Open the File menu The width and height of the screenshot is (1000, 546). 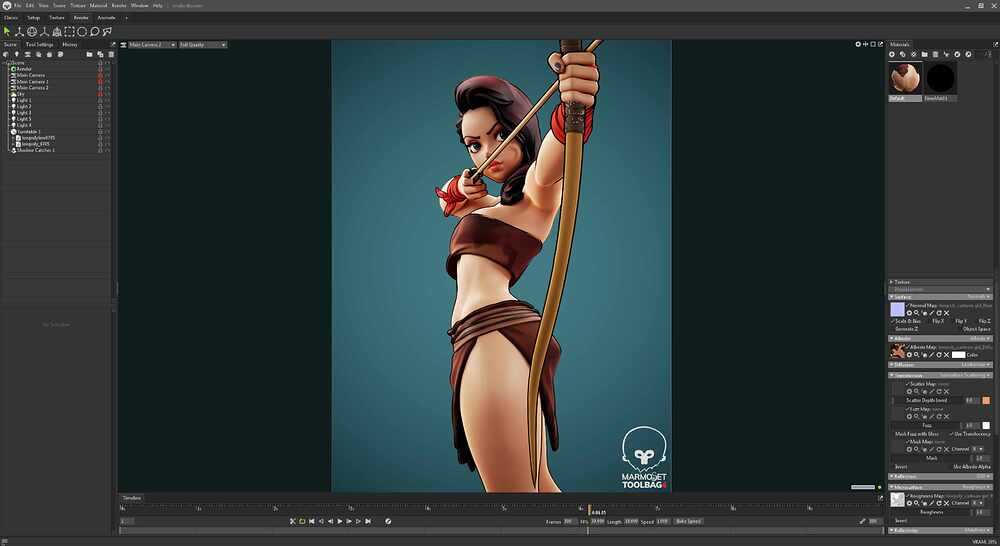(18, 5)
